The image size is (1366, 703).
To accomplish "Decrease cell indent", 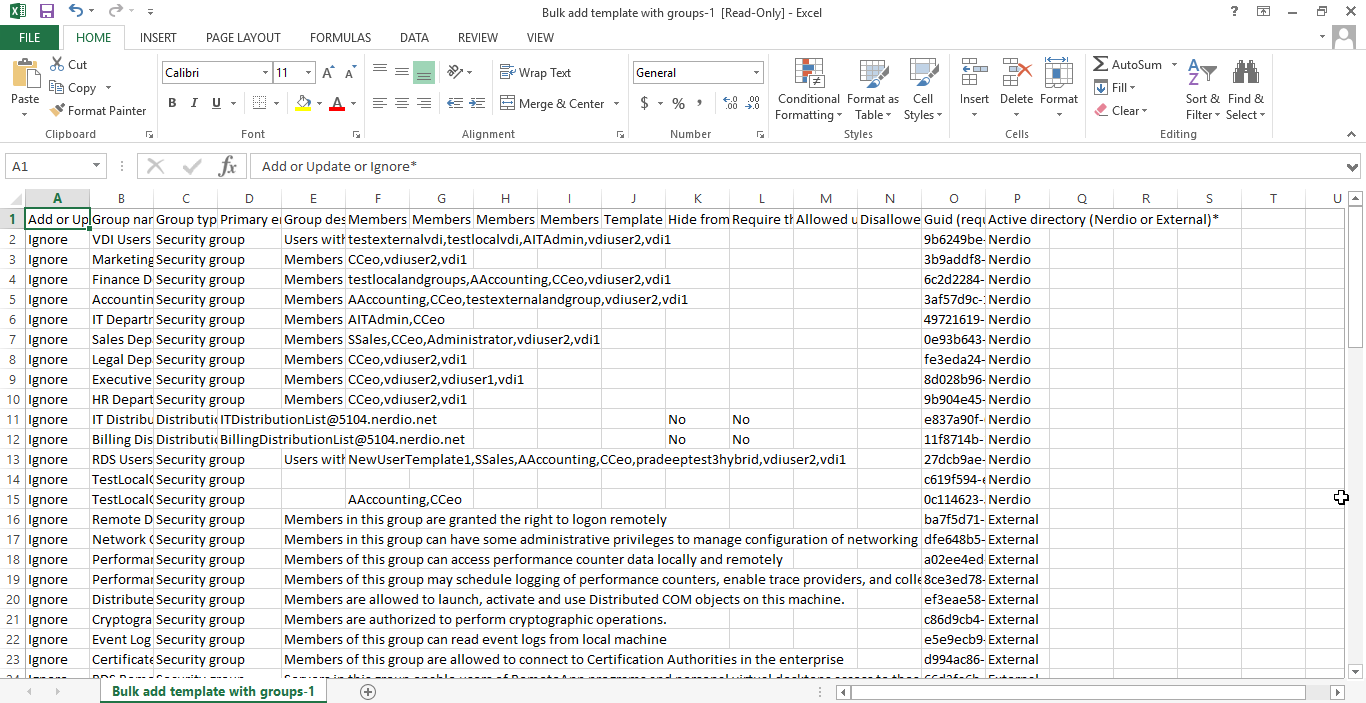I will [x=453, y=103].
